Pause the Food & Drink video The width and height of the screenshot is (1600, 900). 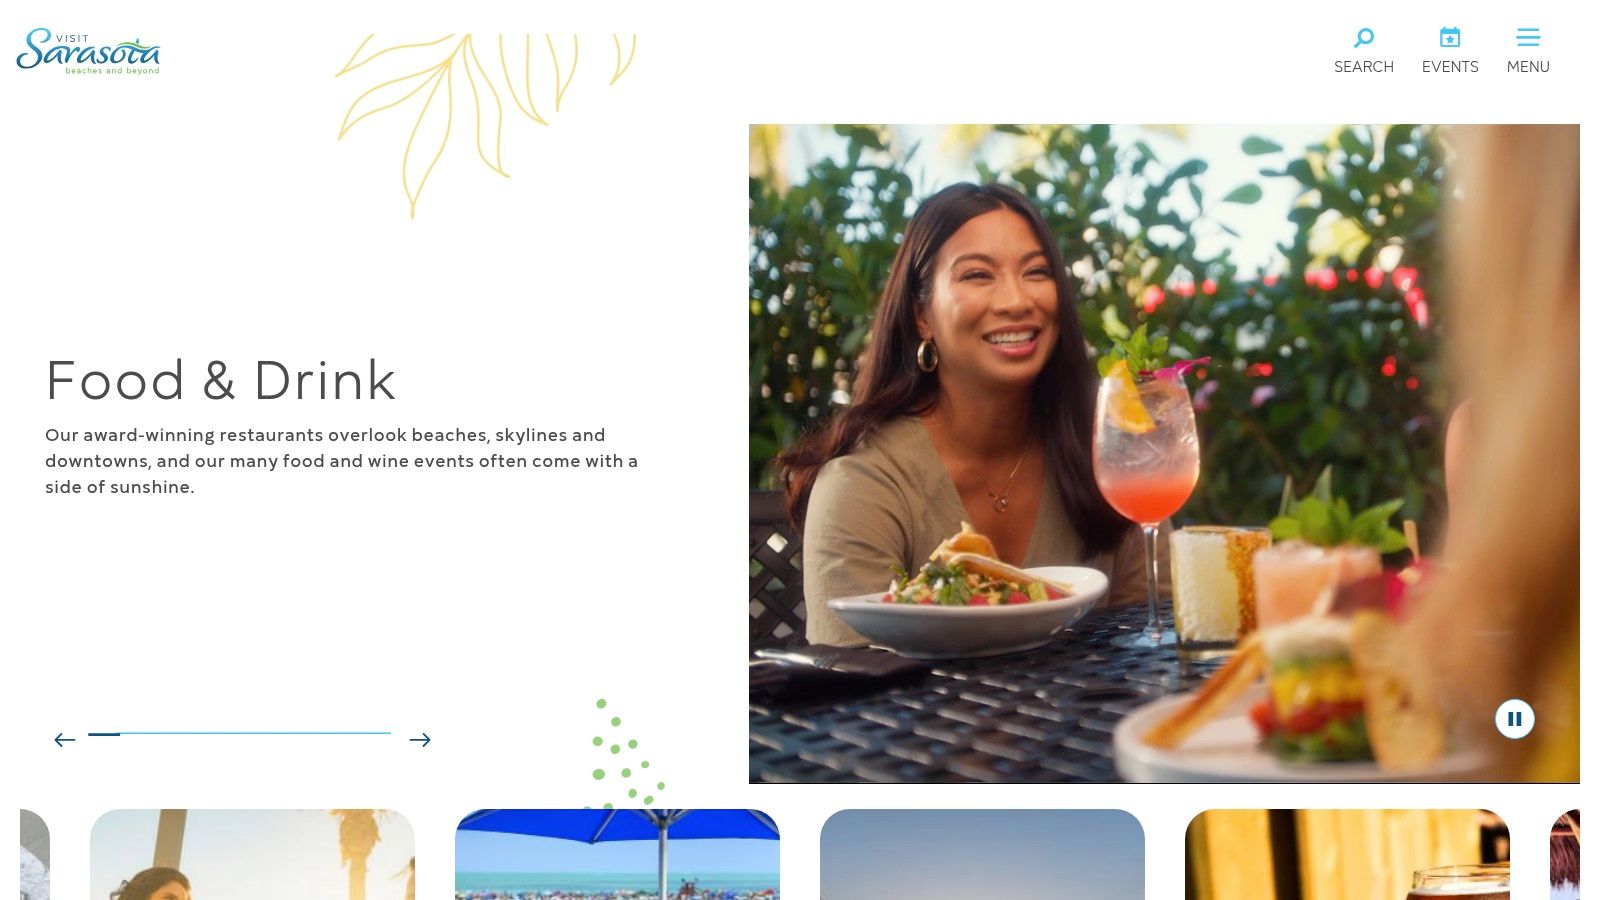[1514, 719]
